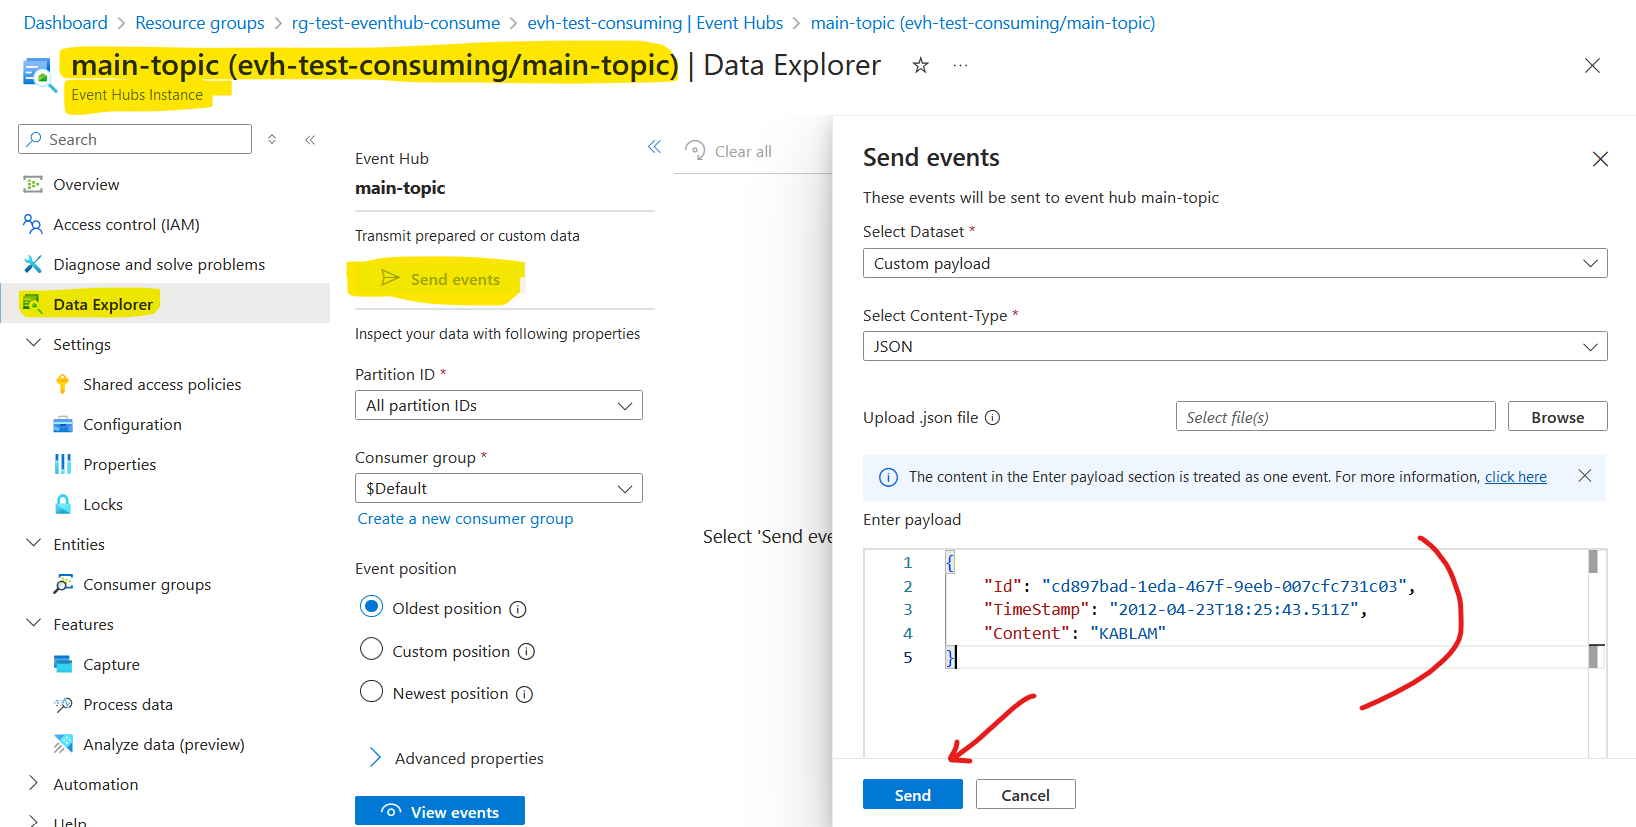Collapse the Features group
This screenshot has height=827, width=1636.
click(x=33, y=623)
